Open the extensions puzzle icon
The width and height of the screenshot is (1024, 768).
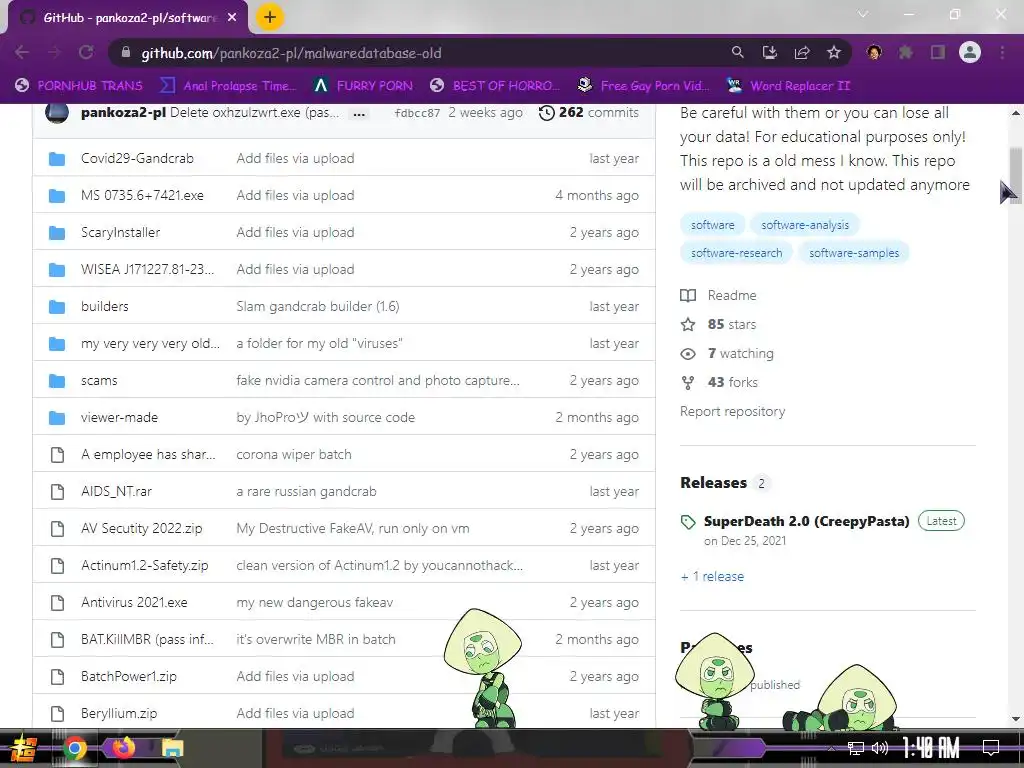906,53
